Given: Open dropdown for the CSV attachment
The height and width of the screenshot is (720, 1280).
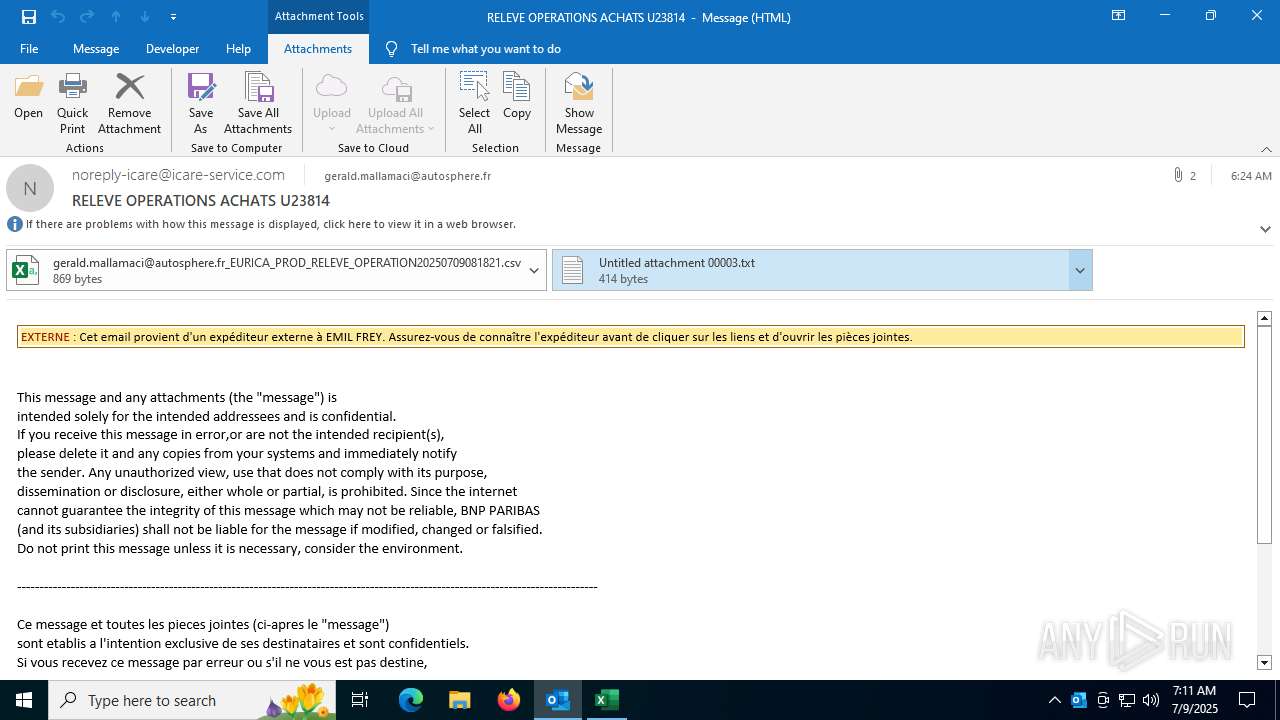Looking at the screenshot, I should pos(535,270).
